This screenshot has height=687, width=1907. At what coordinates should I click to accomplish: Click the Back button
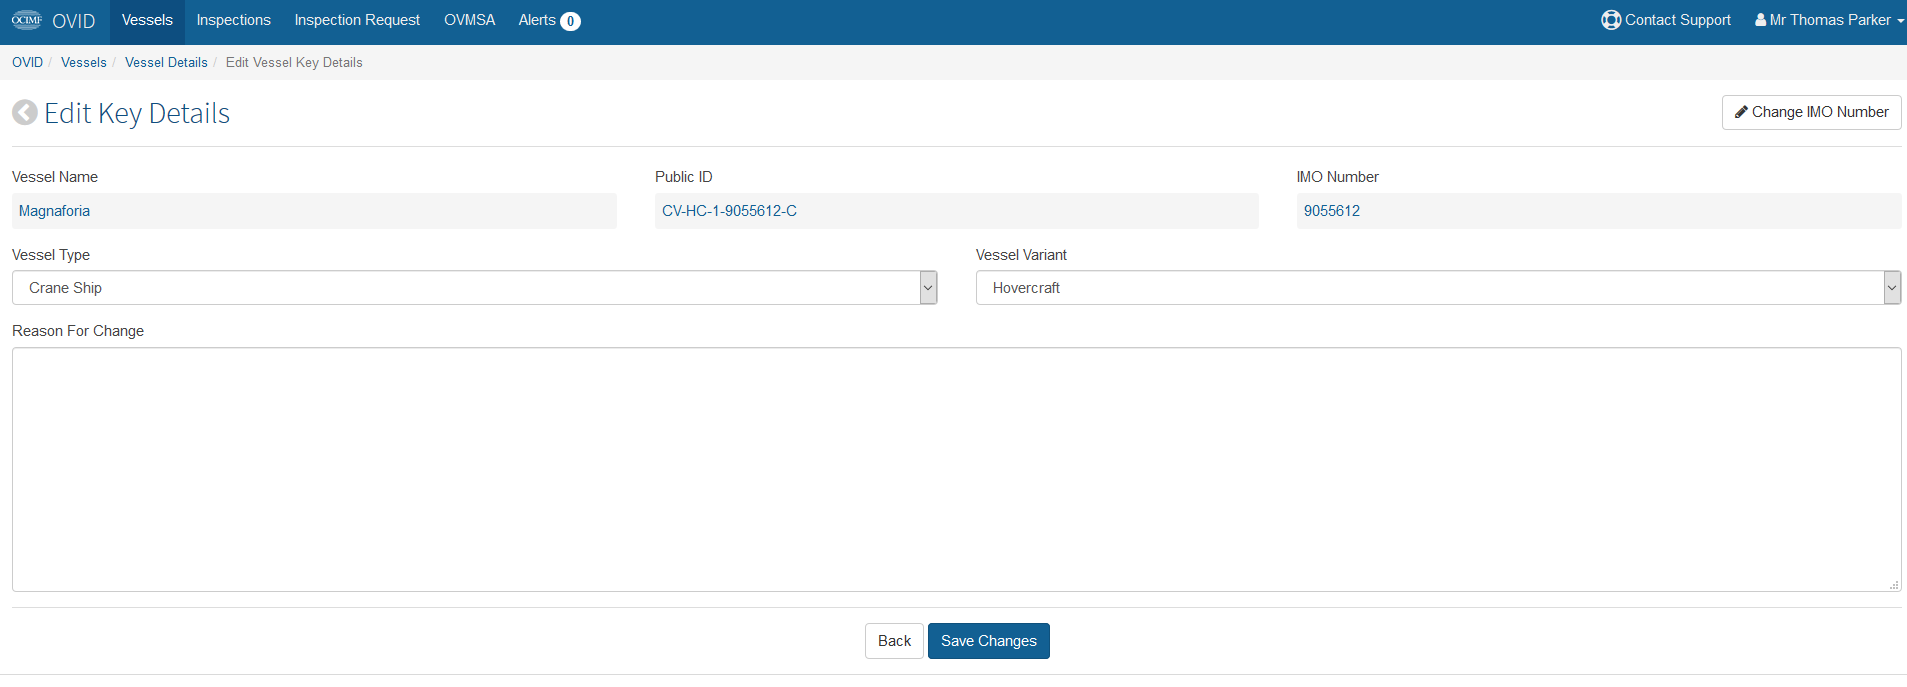(894, 641)
